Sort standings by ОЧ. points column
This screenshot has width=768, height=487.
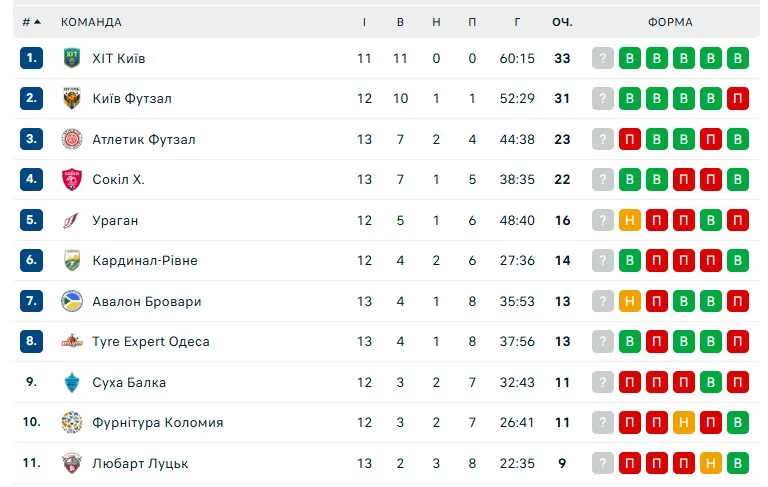(562, 22)
